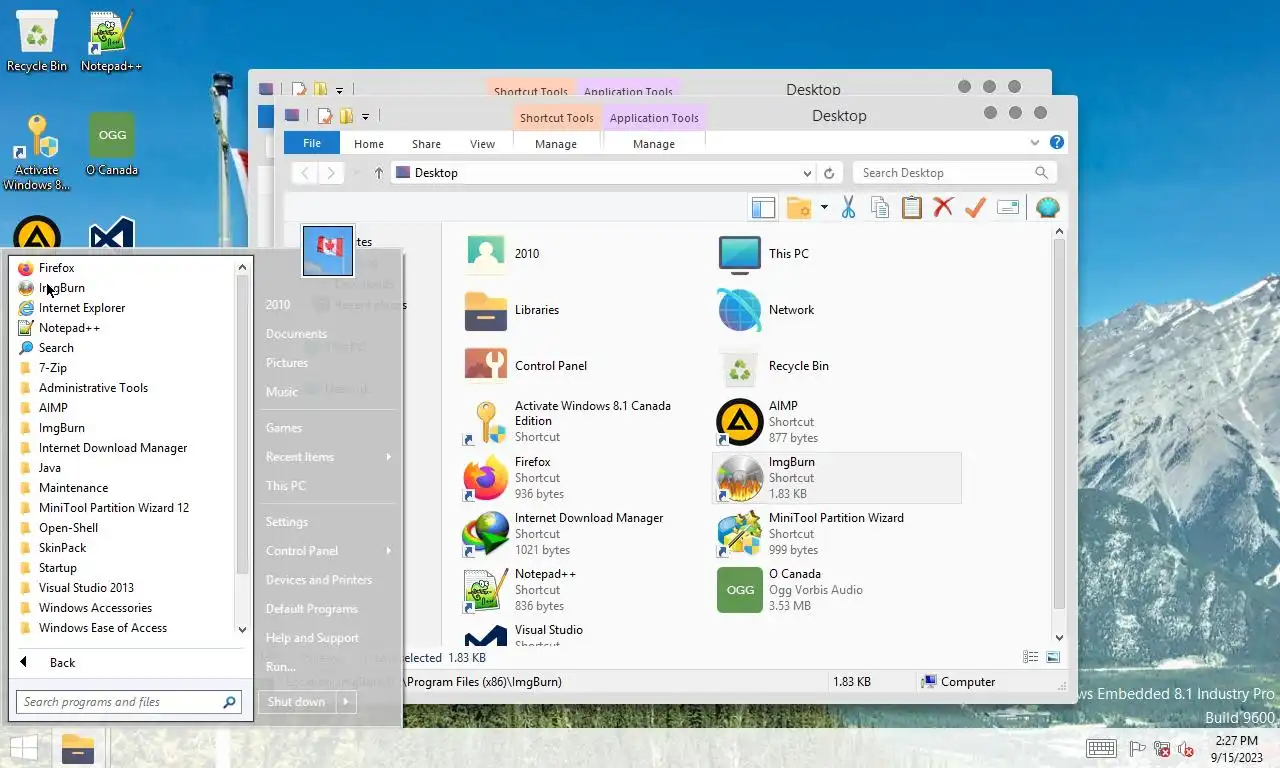Screen dimensions: 1280x768
Task: Click the file list vertical scrollbar
Action: tap(1059, 425)
